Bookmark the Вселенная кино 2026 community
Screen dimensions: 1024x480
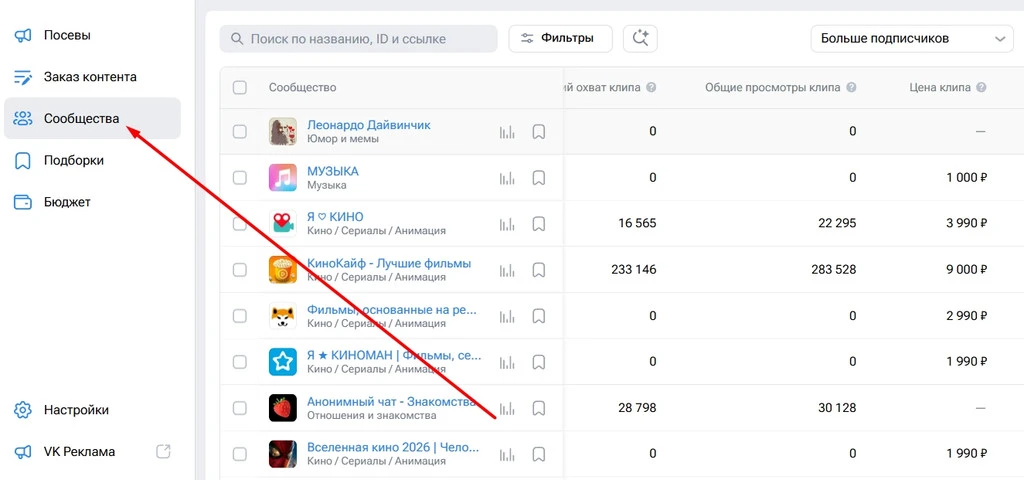[x=538, y=454]
